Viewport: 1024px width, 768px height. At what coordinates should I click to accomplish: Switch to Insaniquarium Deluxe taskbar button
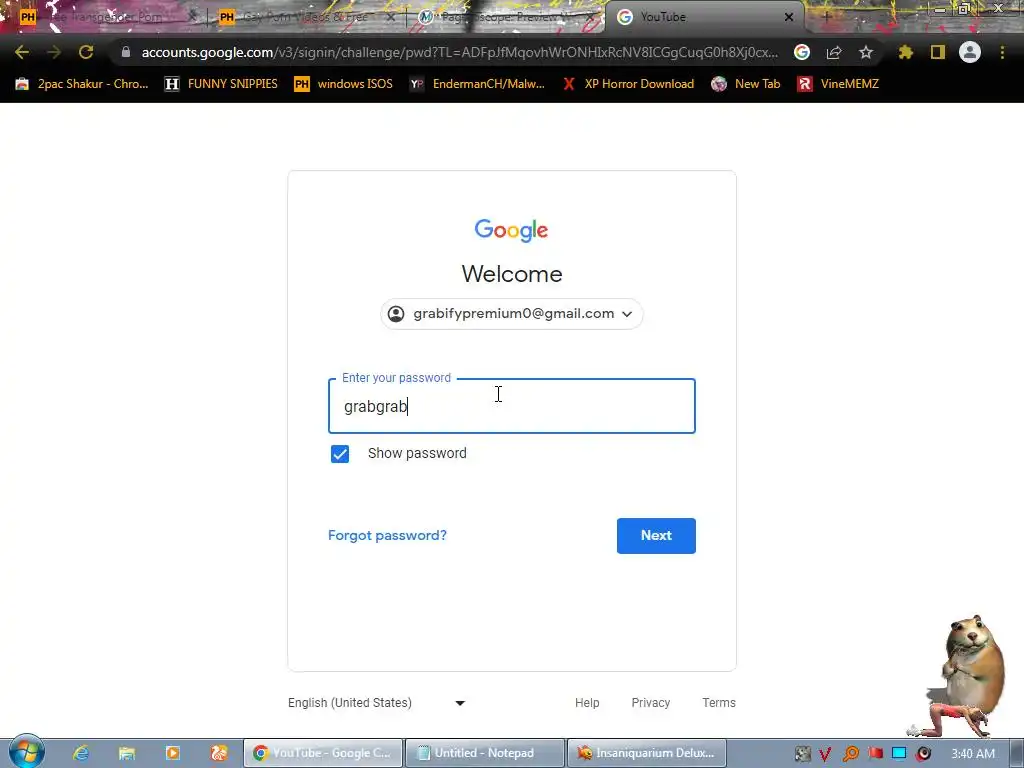pyautogui.click(x=647, y=753)
